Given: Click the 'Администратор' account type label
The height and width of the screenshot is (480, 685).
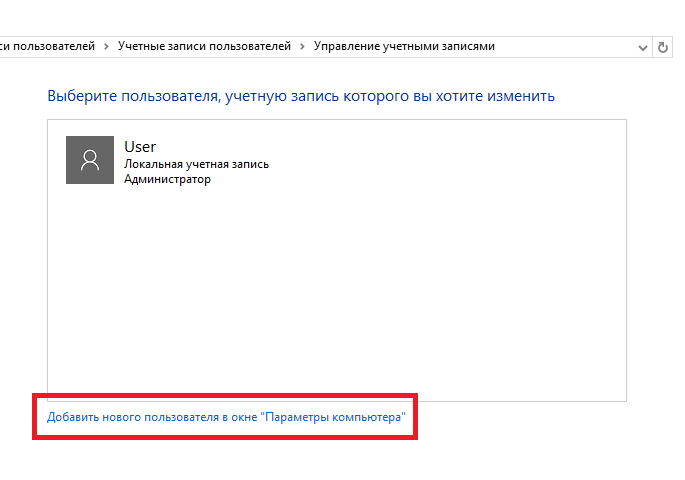Looking at the screenshot, I should pyautogui.click(x=167, y=179).
